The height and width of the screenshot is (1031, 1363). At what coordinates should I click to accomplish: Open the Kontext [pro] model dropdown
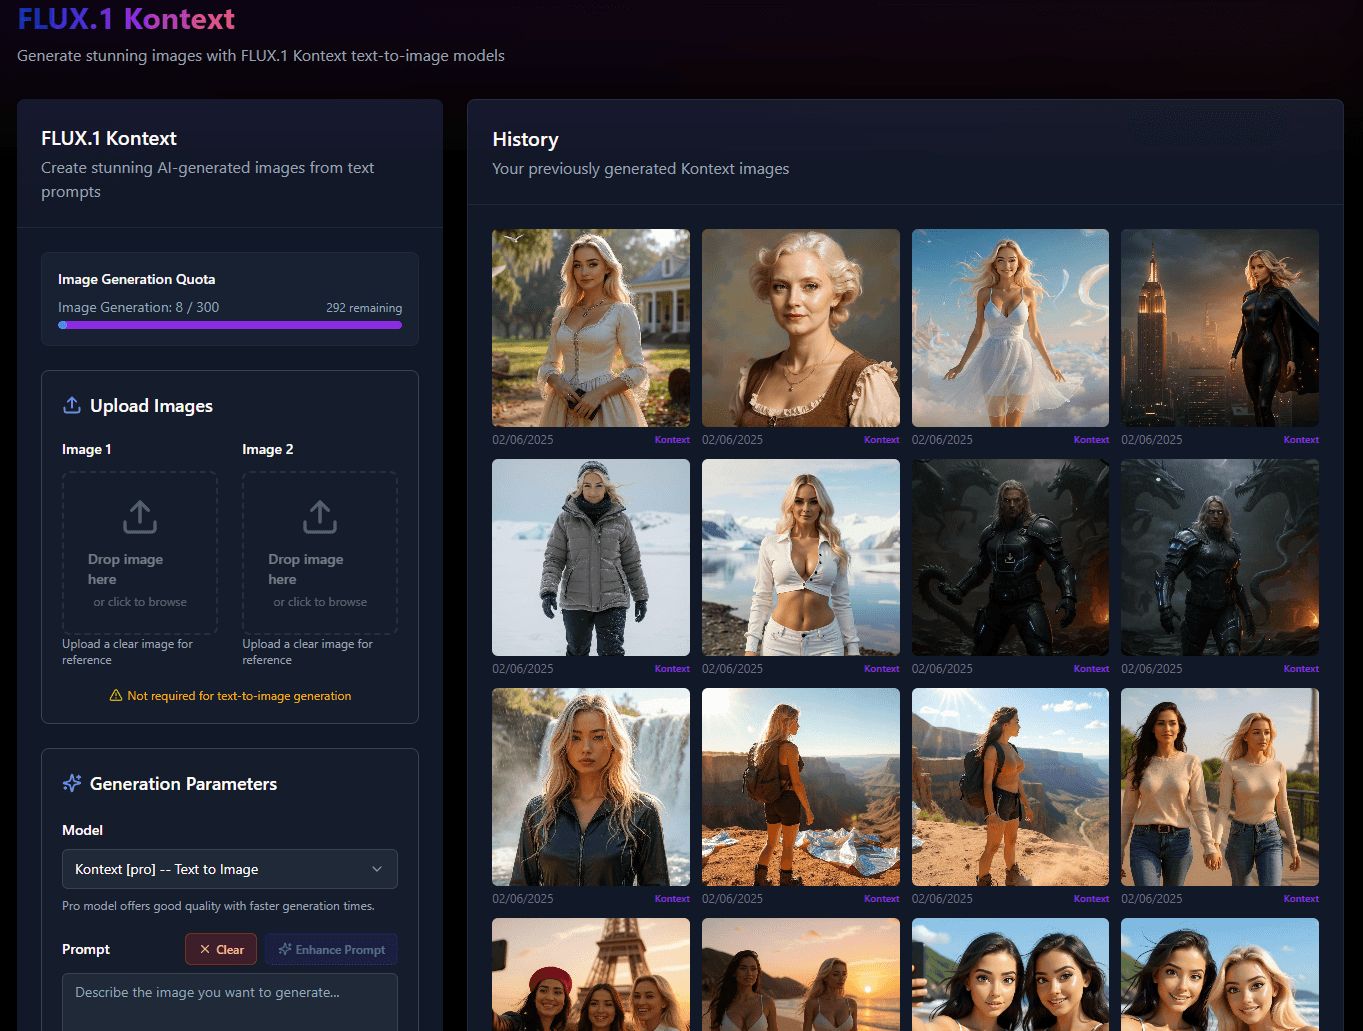[229, 869]
